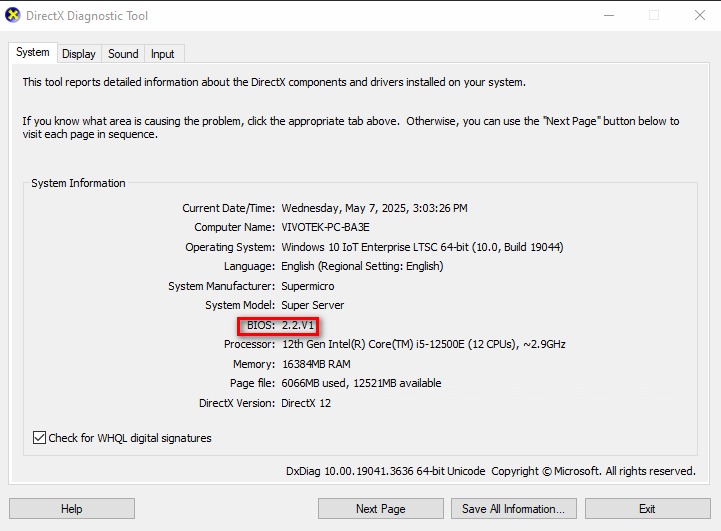
Task: Click the Supermicro manufacturer value
Action: (x=308, y=286)
